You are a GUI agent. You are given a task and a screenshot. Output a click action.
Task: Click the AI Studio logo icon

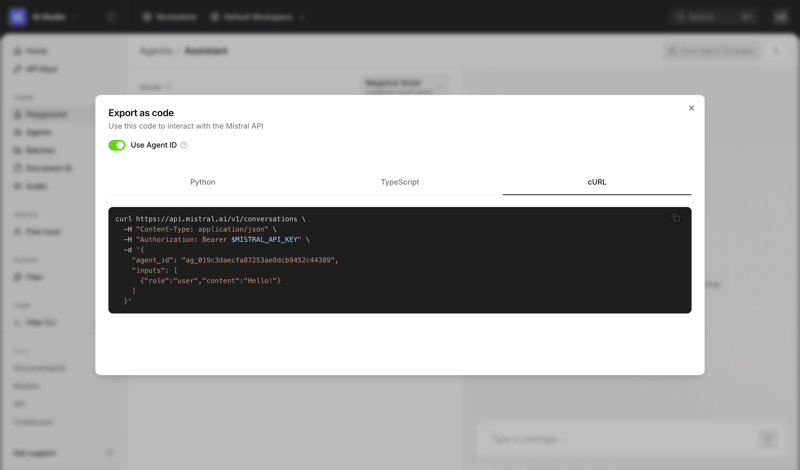tap(17, 17)
